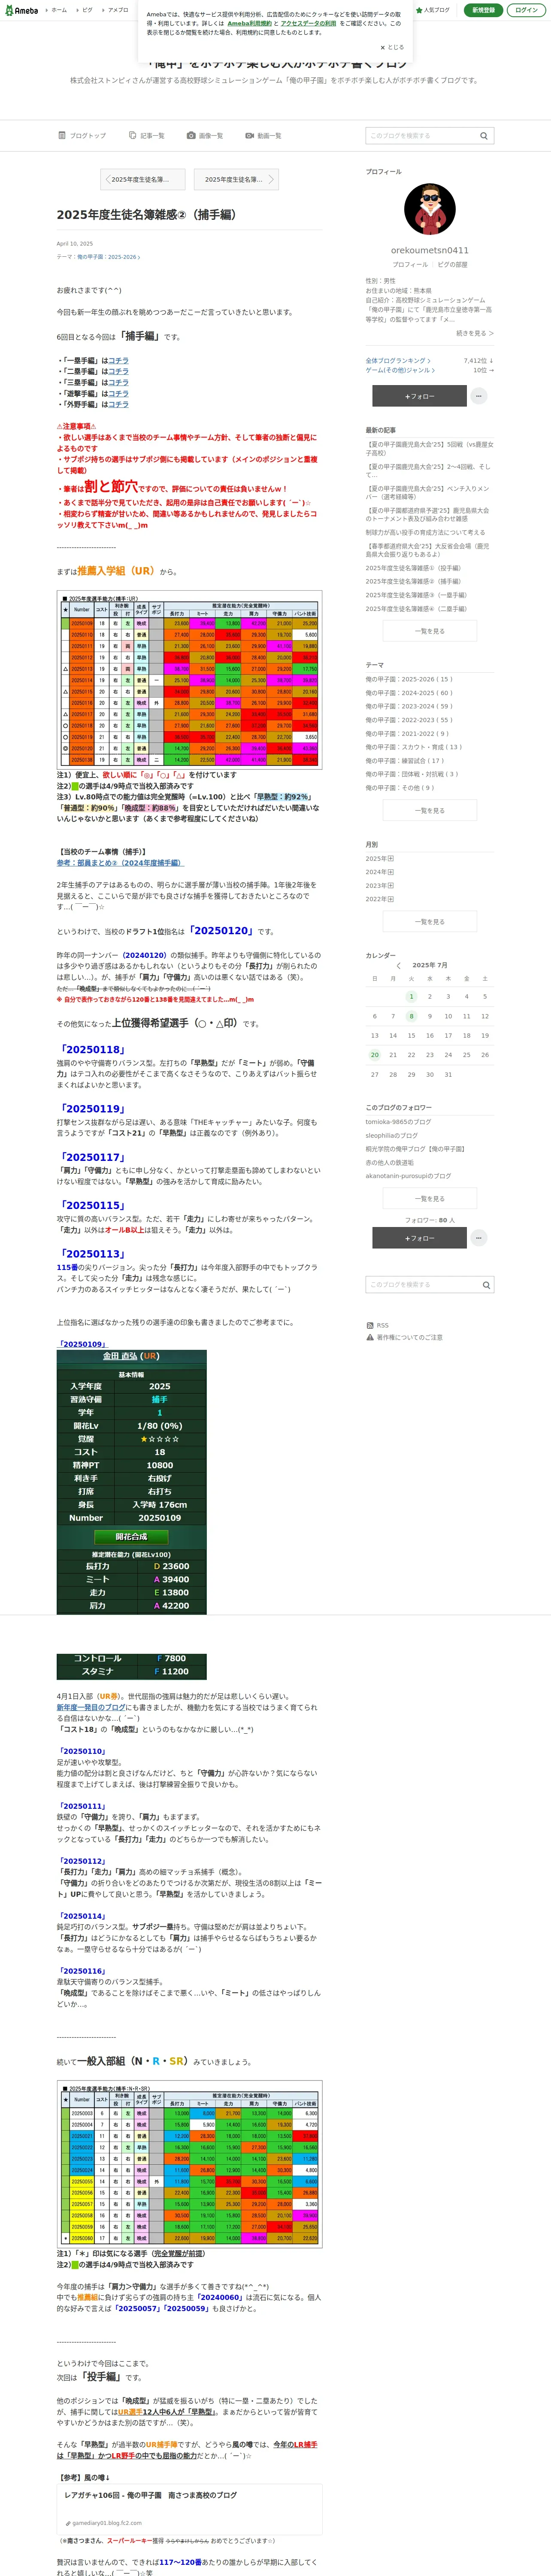Open the 人気ブログ star link
Screen dimensions: 551x2576
[x=433, y=10]
